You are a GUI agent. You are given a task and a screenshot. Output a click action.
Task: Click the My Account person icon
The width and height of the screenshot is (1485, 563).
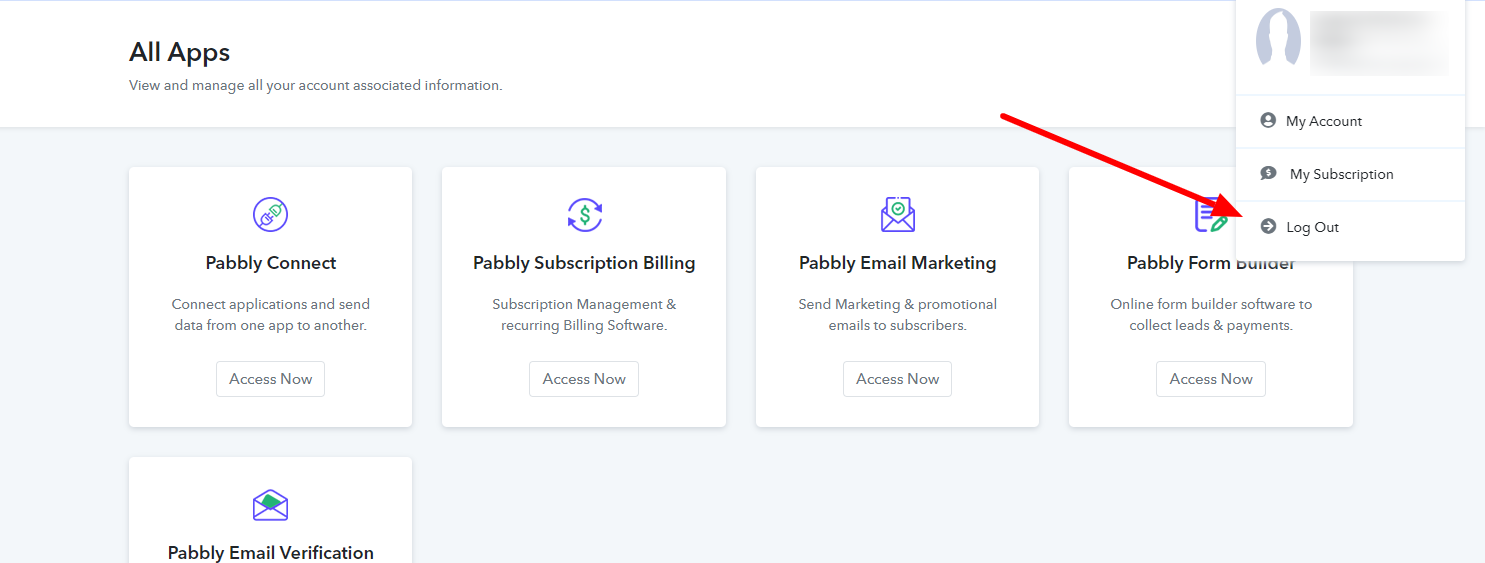(x=1268, y=120)
